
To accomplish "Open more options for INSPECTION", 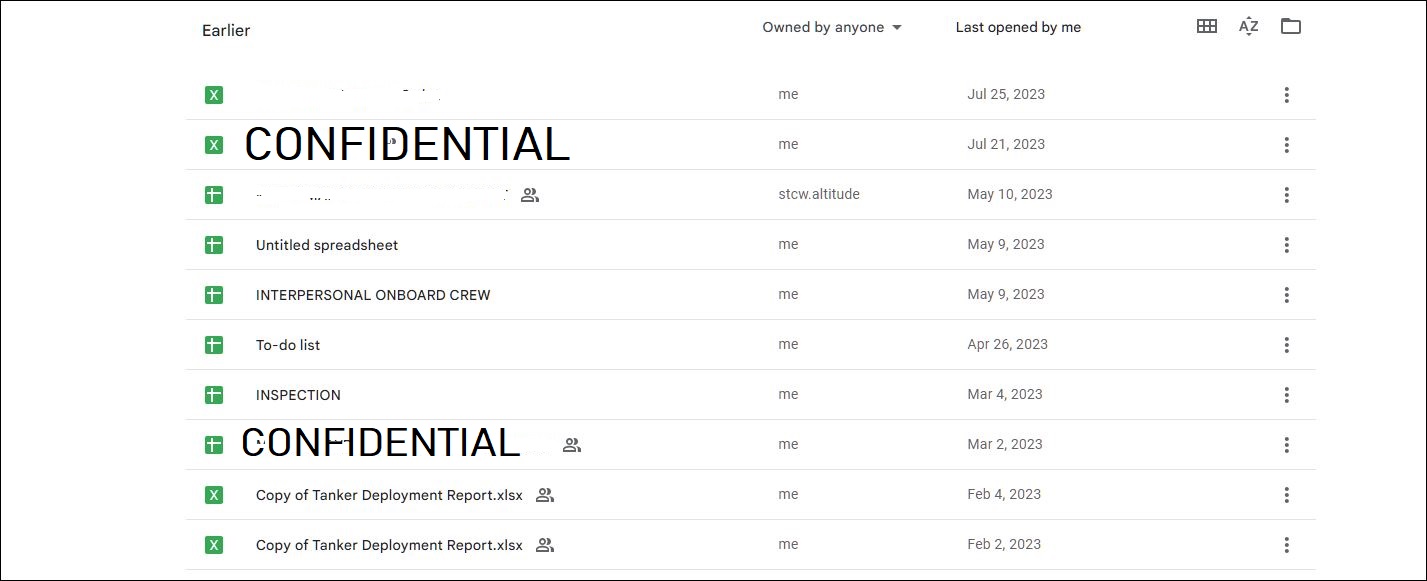I will (x=1286, y=395).
